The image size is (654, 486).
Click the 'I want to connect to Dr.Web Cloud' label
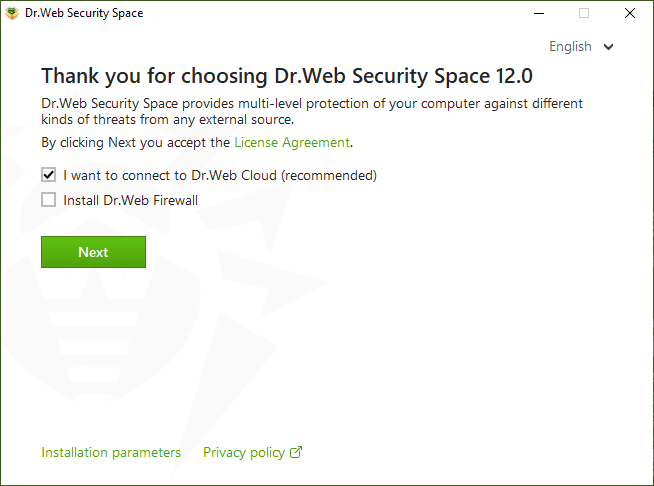point(220,175)
